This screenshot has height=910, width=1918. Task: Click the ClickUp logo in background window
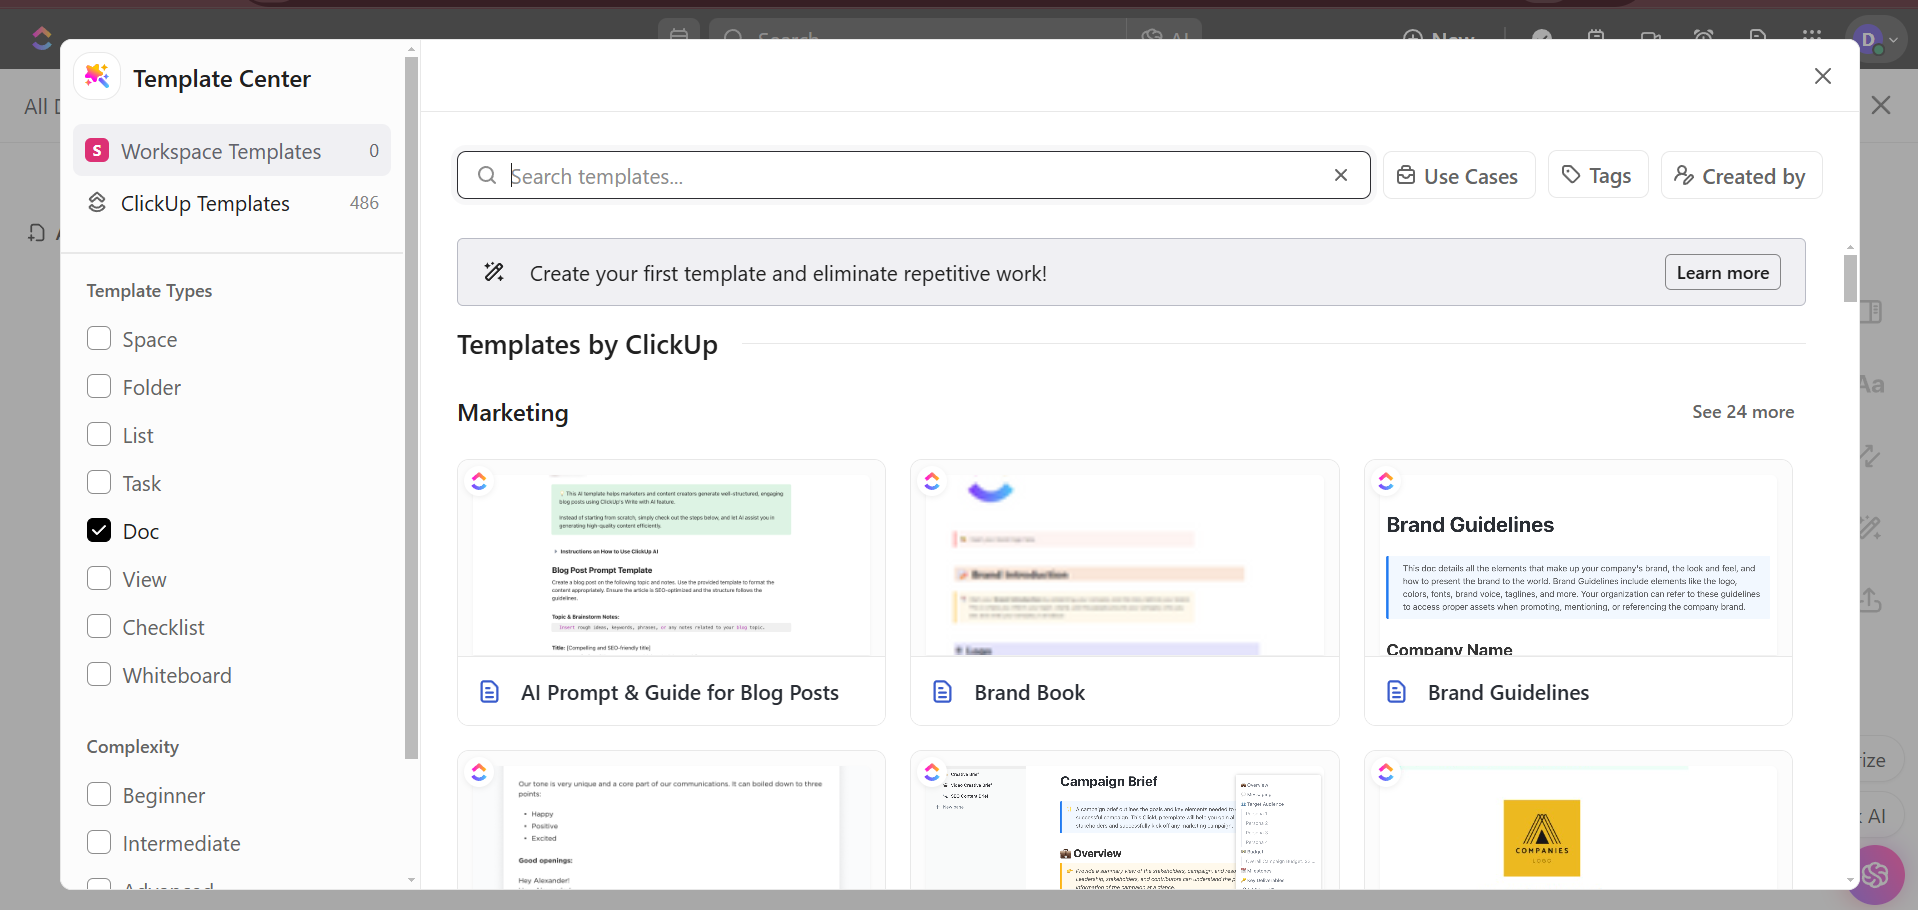(42, 38)
